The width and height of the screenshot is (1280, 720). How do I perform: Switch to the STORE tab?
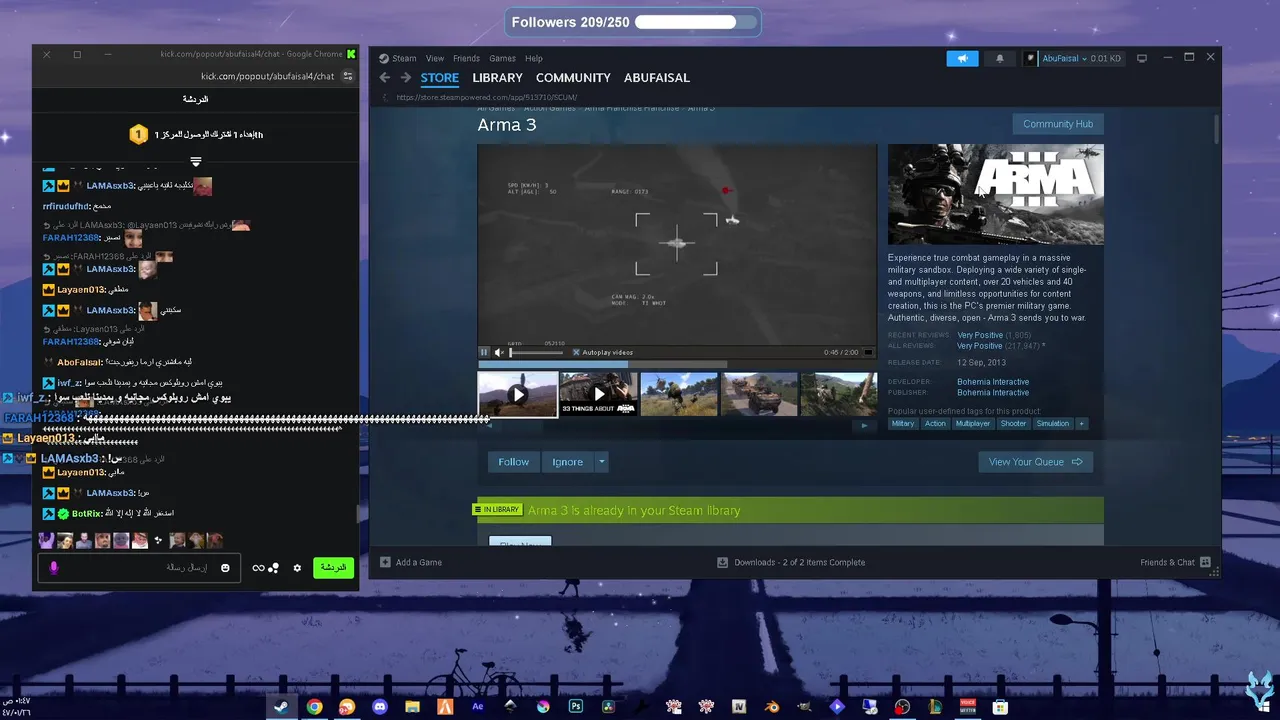pos(440,78)
